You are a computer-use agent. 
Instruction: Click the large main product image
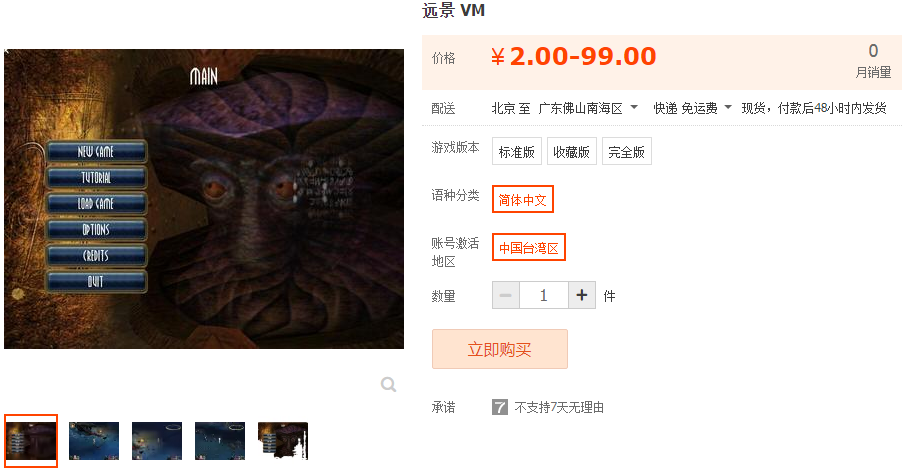click(x=204, y=199)
